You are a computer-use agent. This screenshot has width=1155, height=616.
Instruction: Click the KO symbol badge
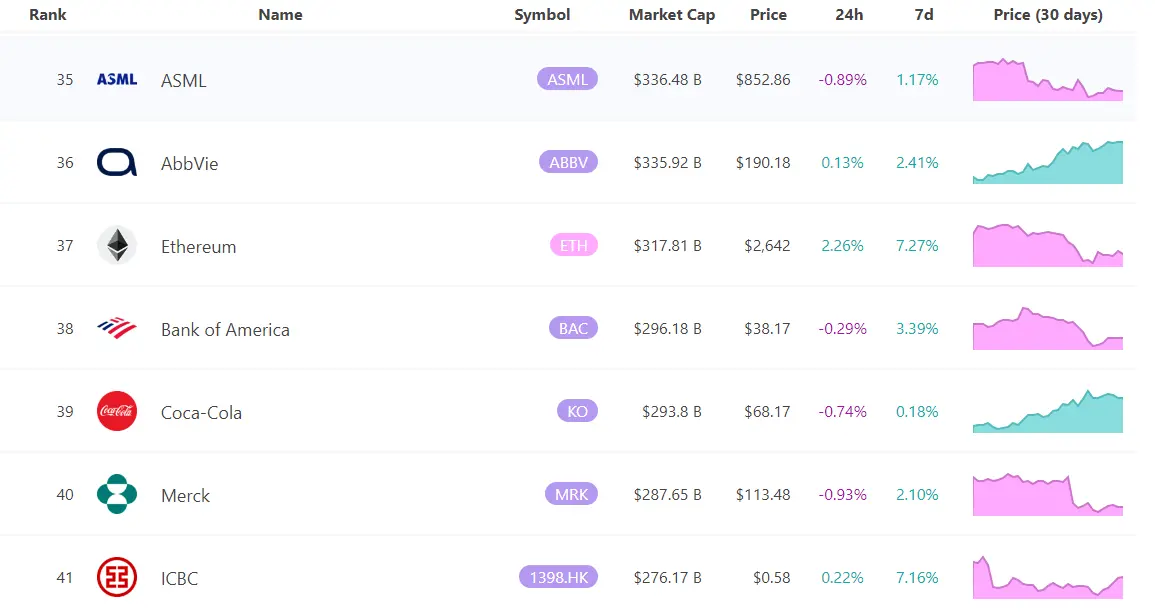coord(577,411)
